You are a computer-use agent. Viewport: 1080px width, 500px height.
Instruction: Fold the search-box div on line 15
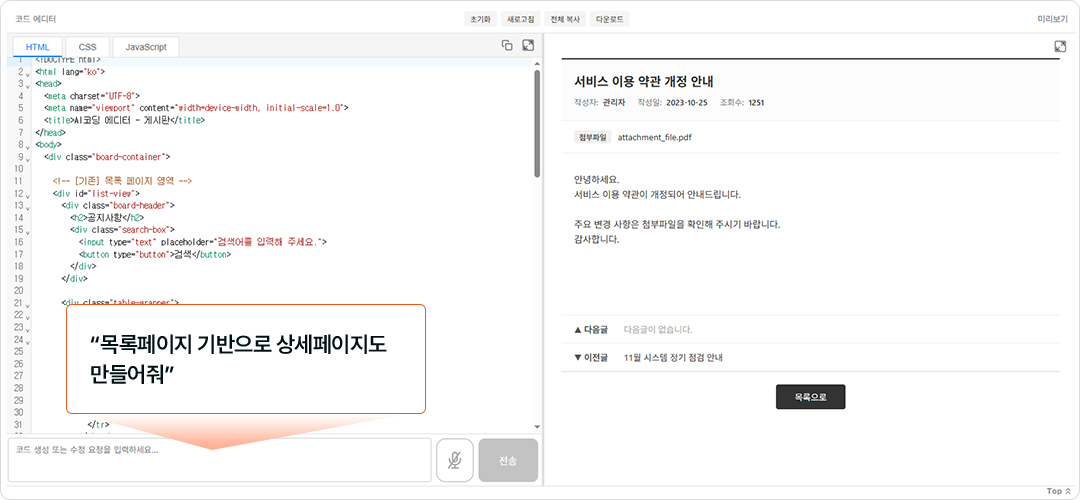click(x=28, y=230)
